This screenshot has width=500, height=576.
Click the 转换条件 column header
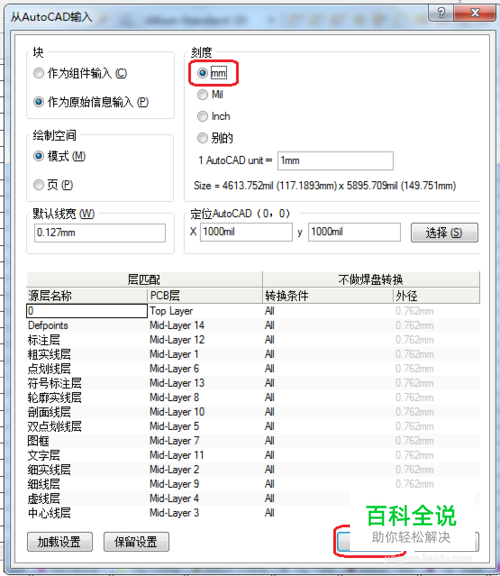pyautogui.click(x=328, y=295)
